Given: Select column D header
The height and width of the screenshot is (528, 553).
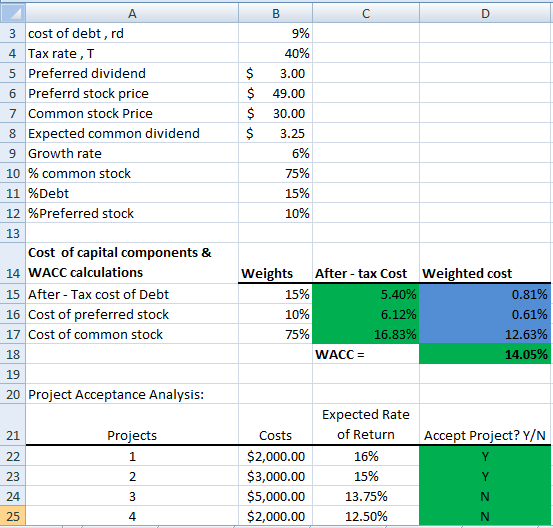Looking at the screenshot, I should 485,13.
